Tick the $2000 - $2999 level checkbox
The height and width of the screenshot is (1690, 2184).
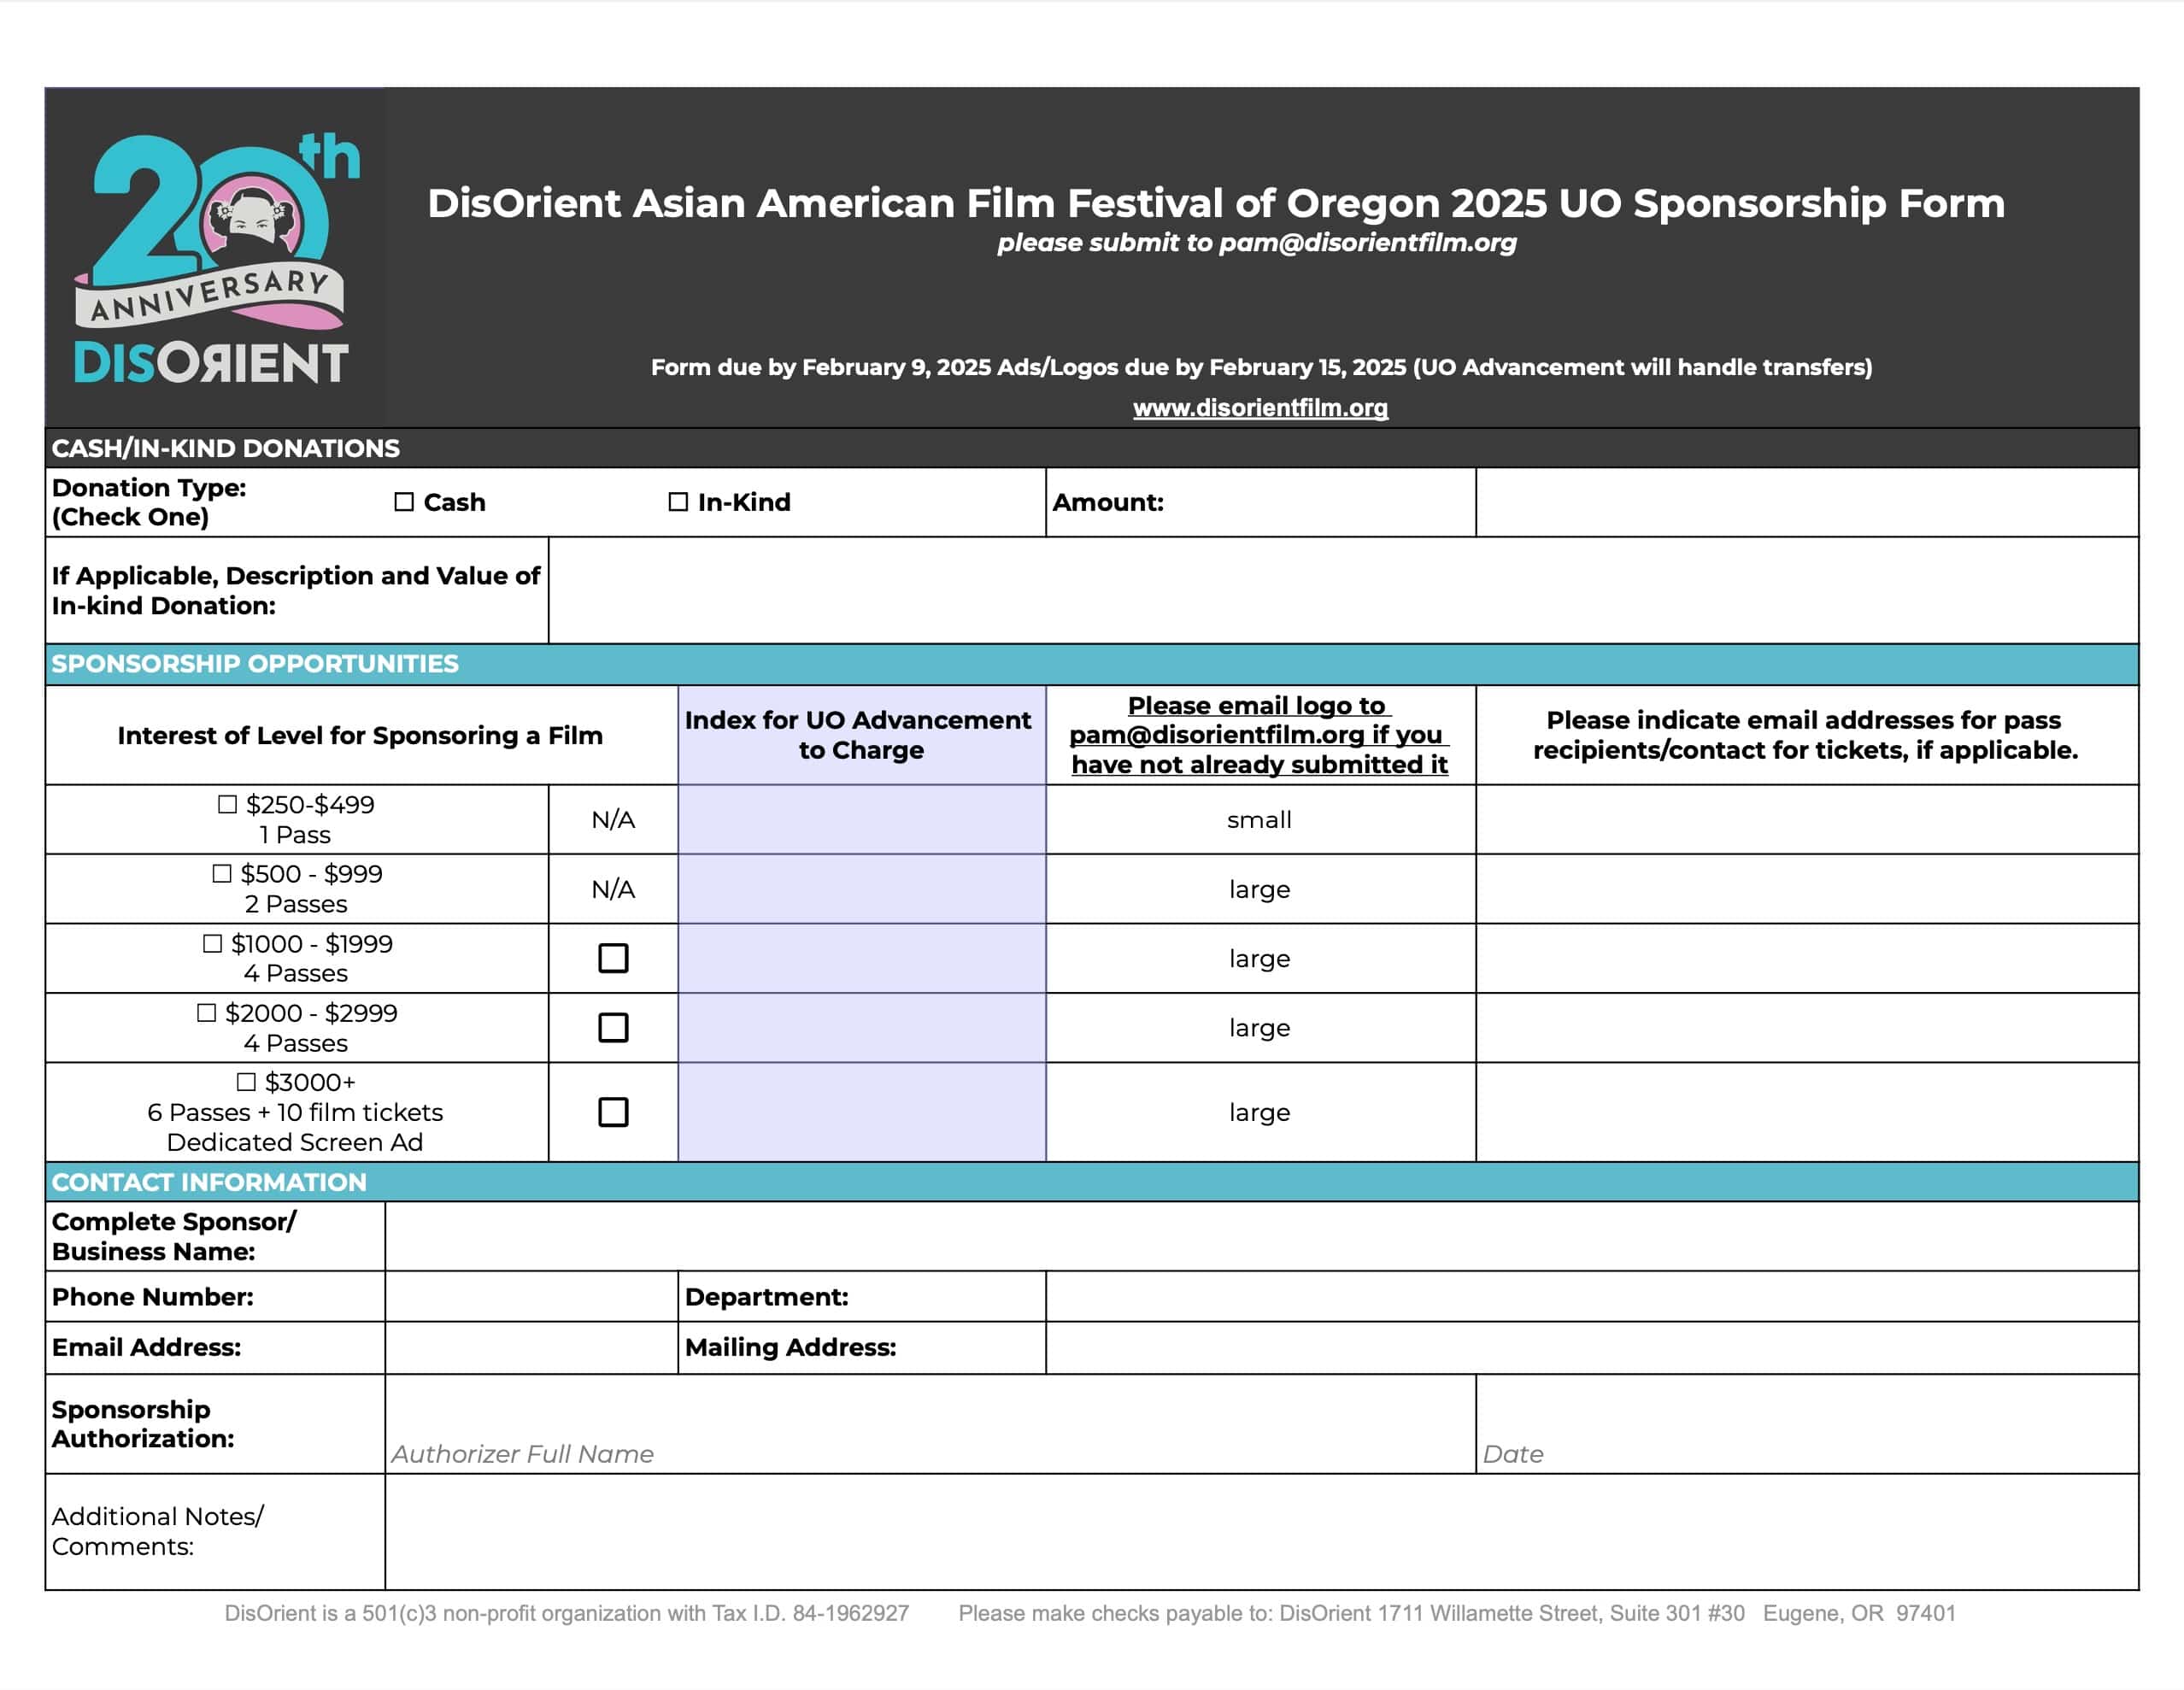[x=206, y=1012]
